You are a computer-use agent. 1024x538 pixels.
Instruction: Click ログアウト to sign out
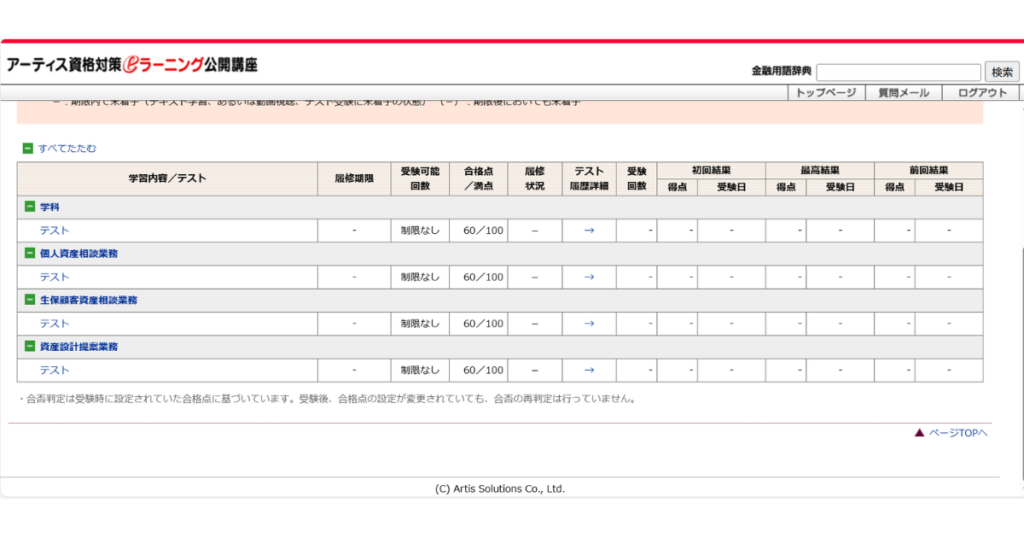click(982, 92)
